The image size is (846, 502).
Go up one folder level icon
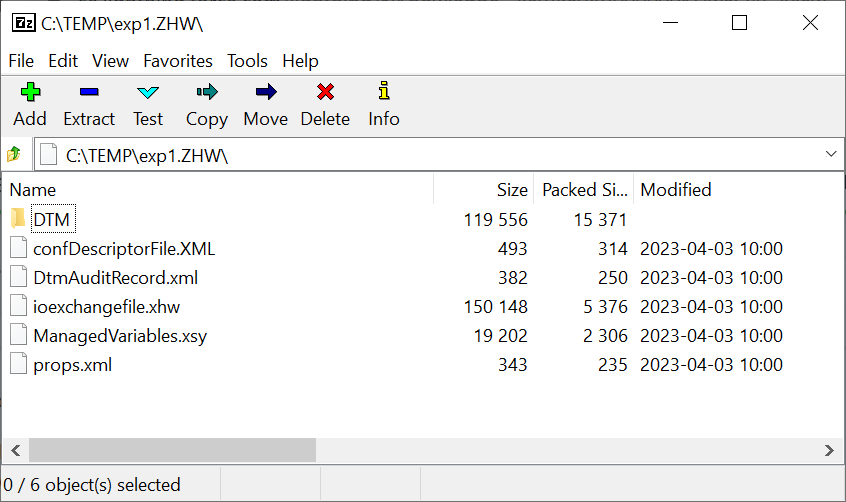[14, 154]
